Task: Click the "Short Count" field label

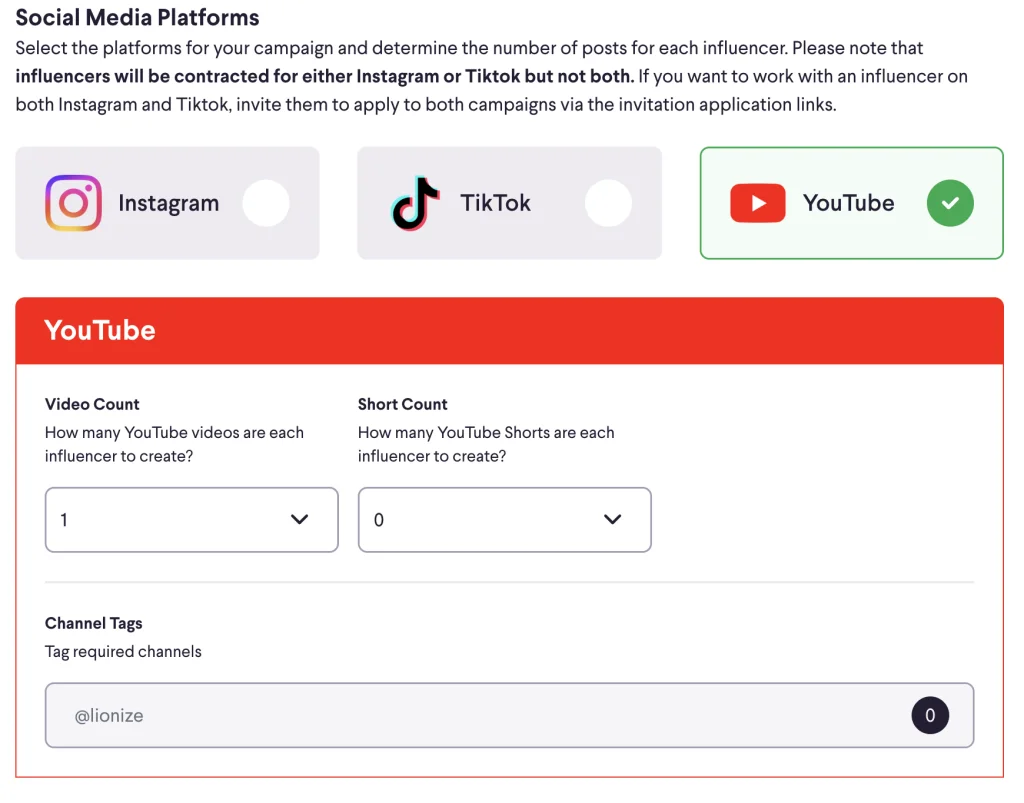Action: (402, 404)
